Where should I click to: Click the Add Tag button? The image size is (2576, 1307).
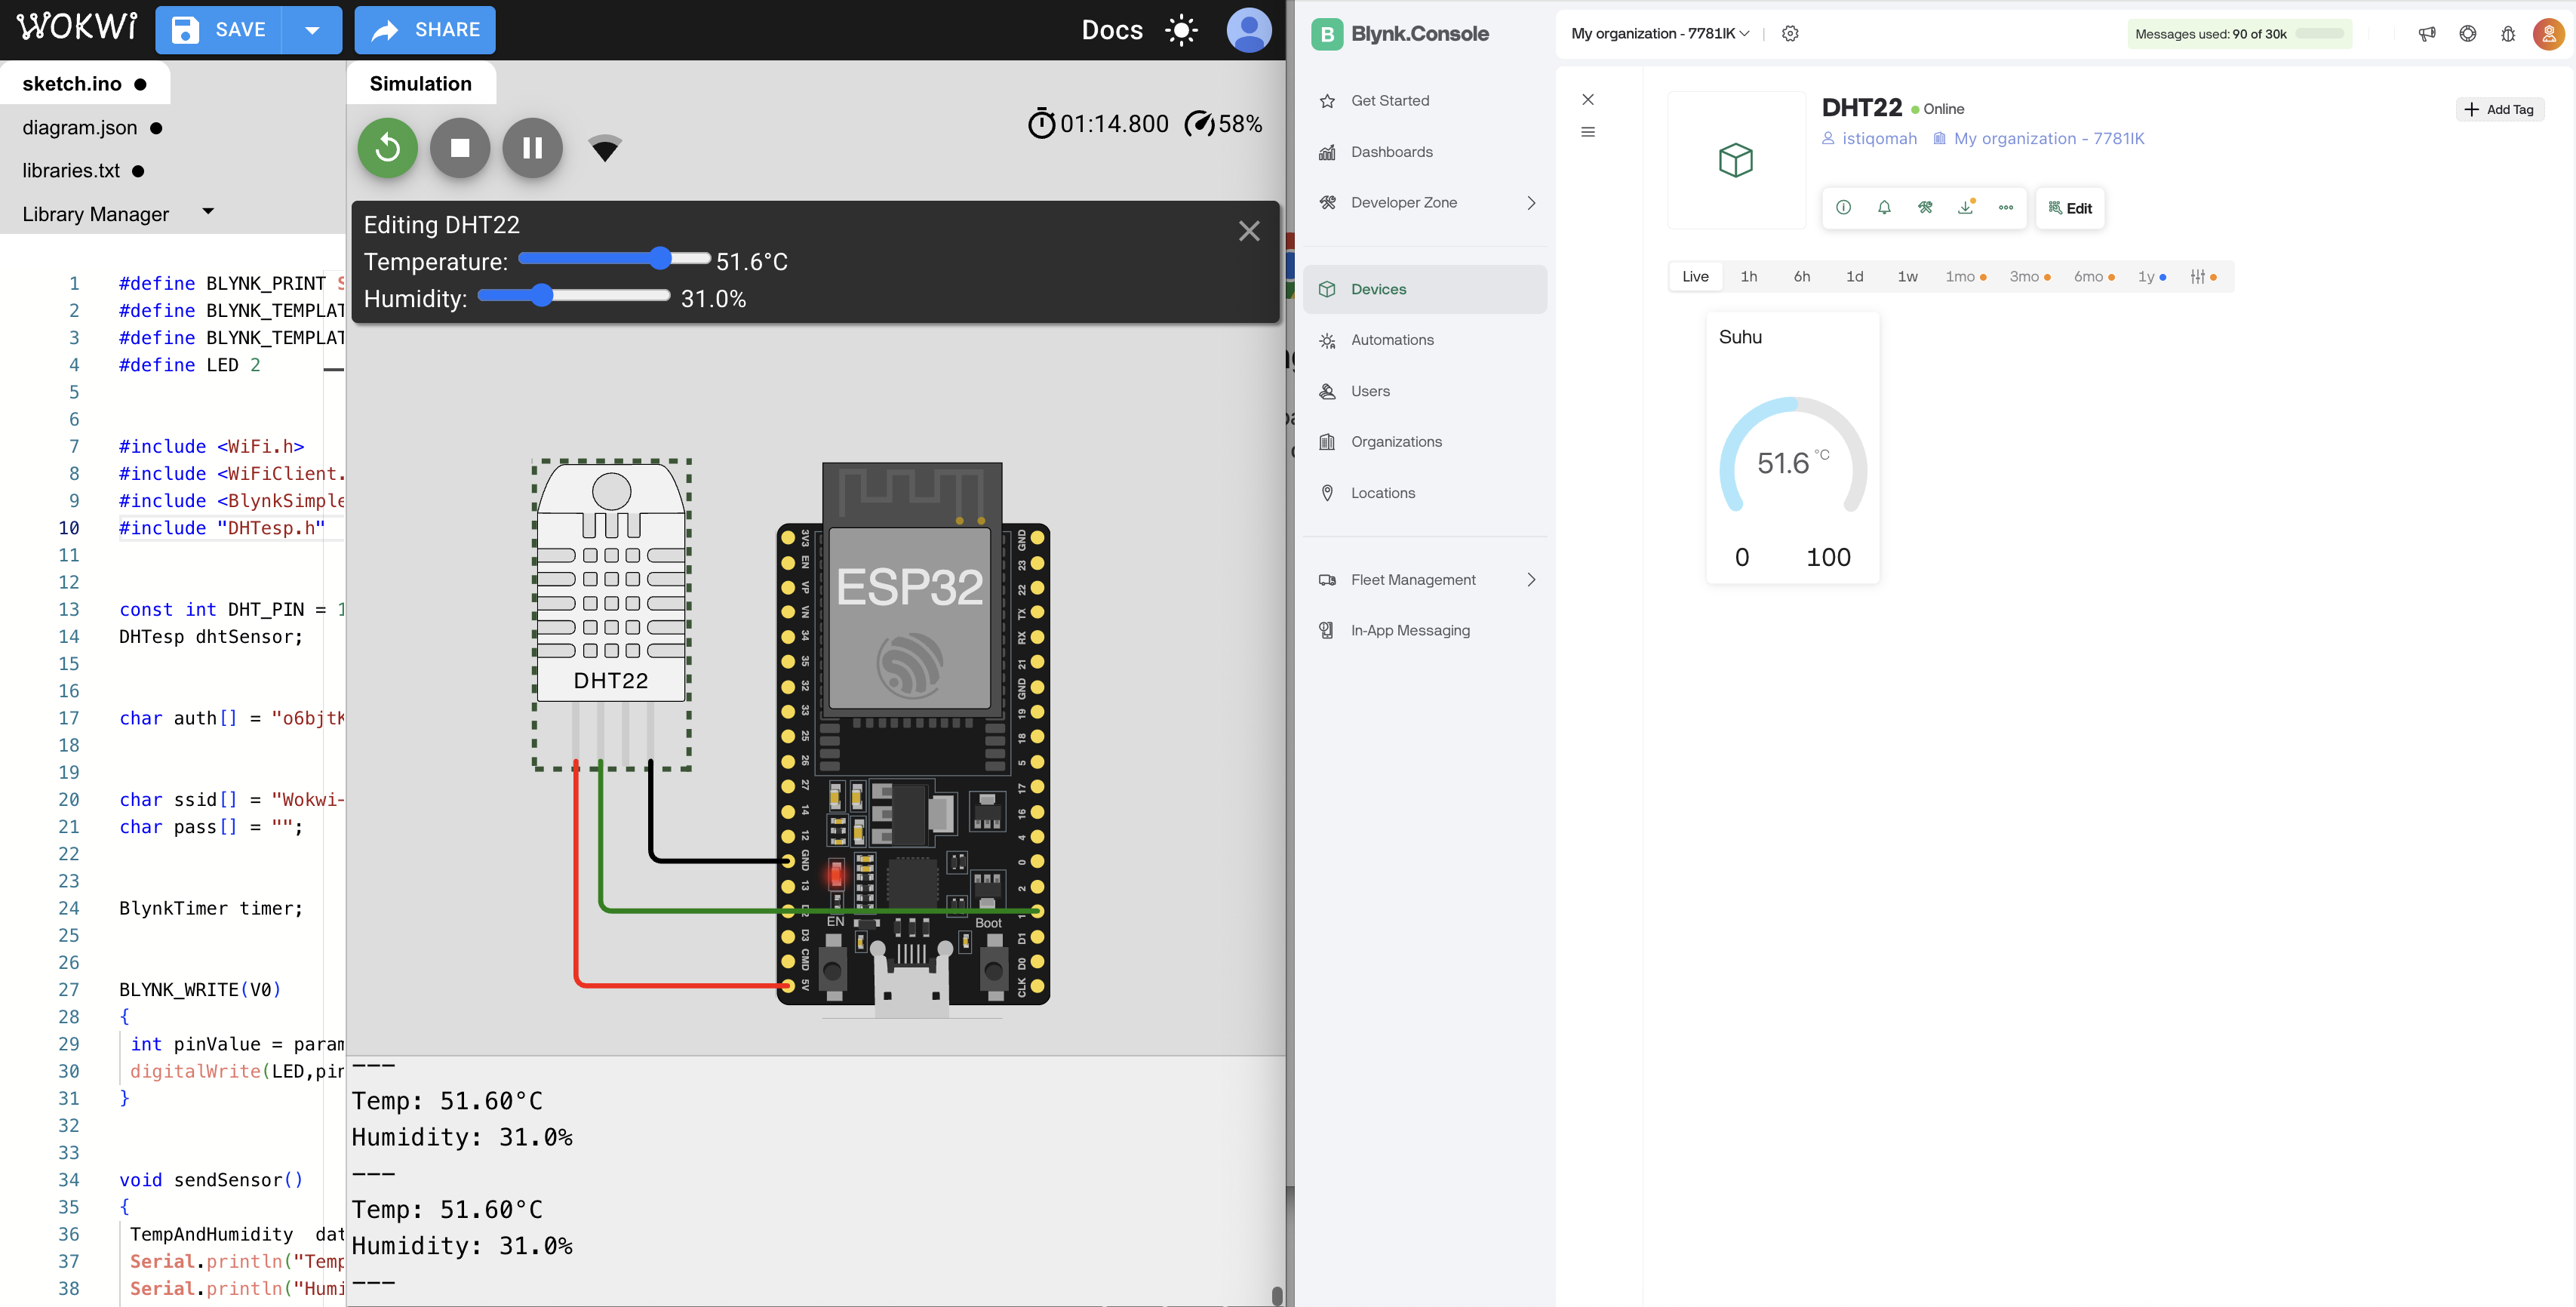point(2499,109)
